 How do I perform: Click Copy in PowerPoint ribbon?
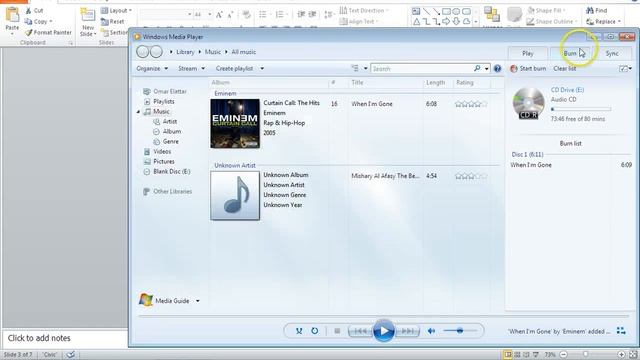[x=38, y=21]
